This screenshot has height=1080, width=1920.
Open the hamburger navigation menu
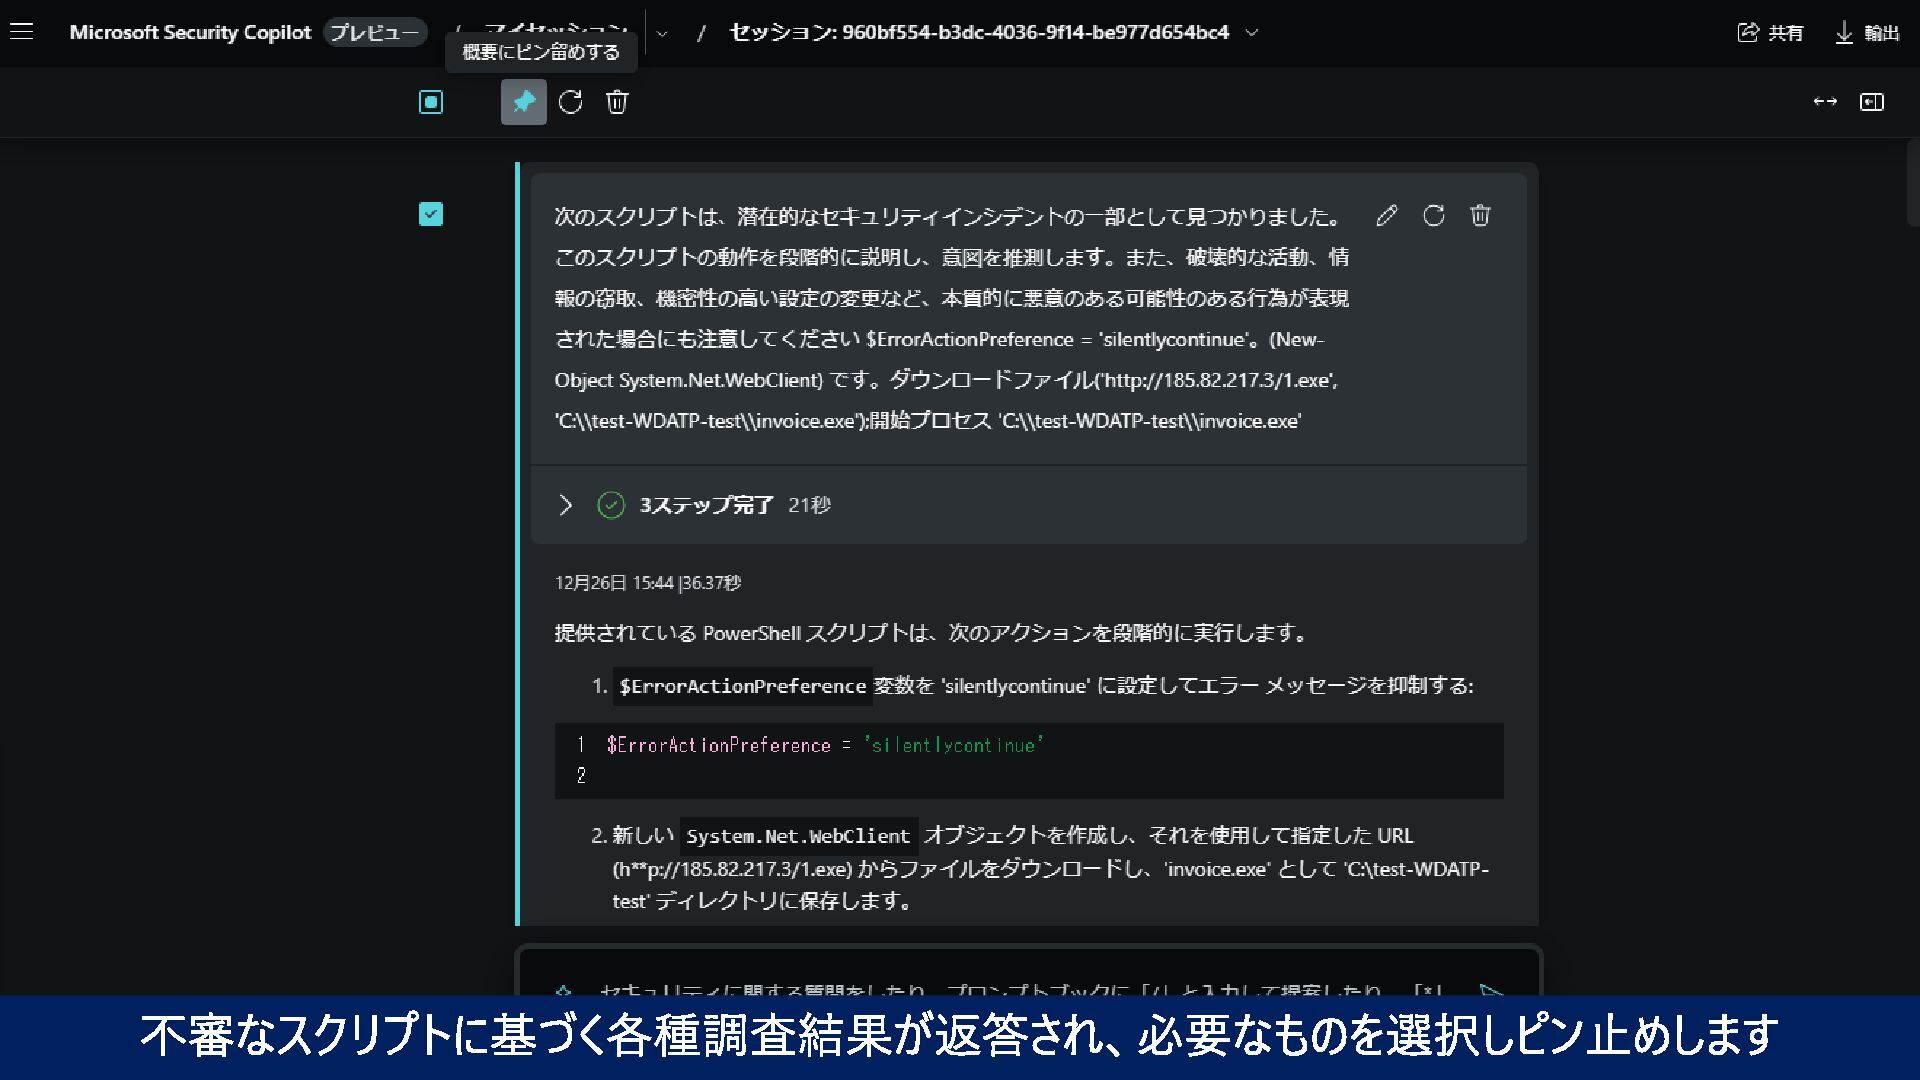[x=21, y=32]
